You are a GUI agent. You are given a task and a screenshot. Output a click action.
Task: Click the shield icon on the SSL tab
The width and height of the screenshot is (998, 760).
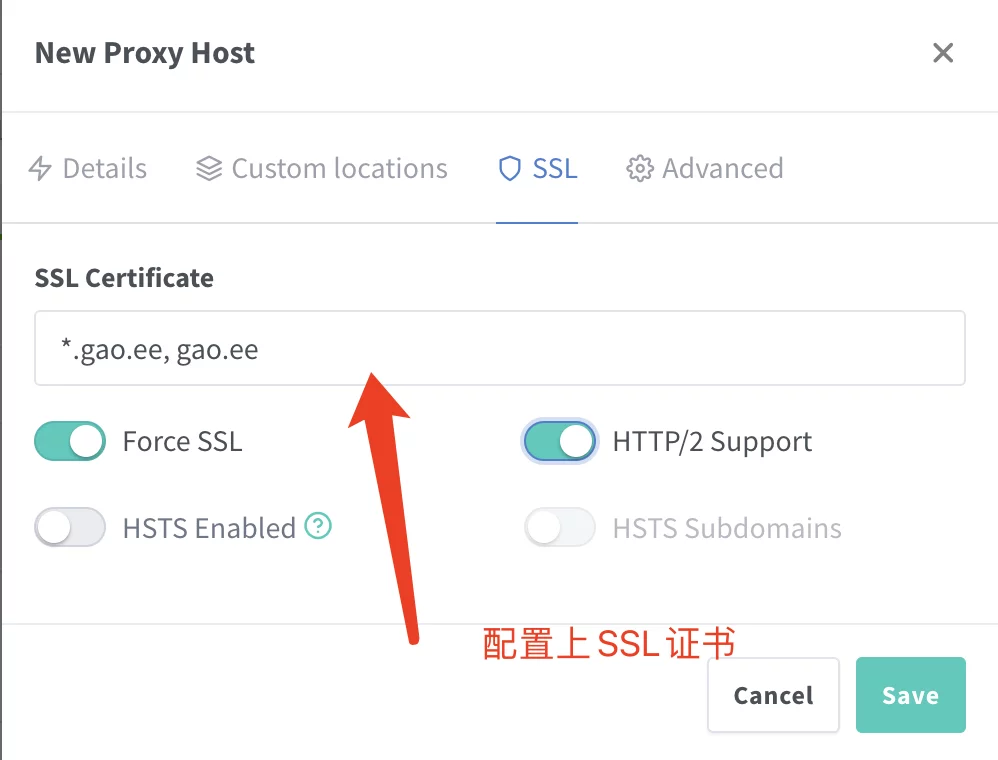click(x=510, y=169)
